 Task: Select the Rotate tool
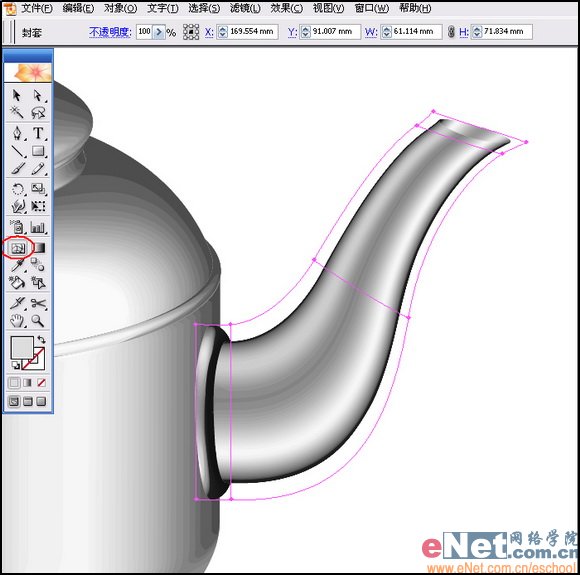(17, 189)
